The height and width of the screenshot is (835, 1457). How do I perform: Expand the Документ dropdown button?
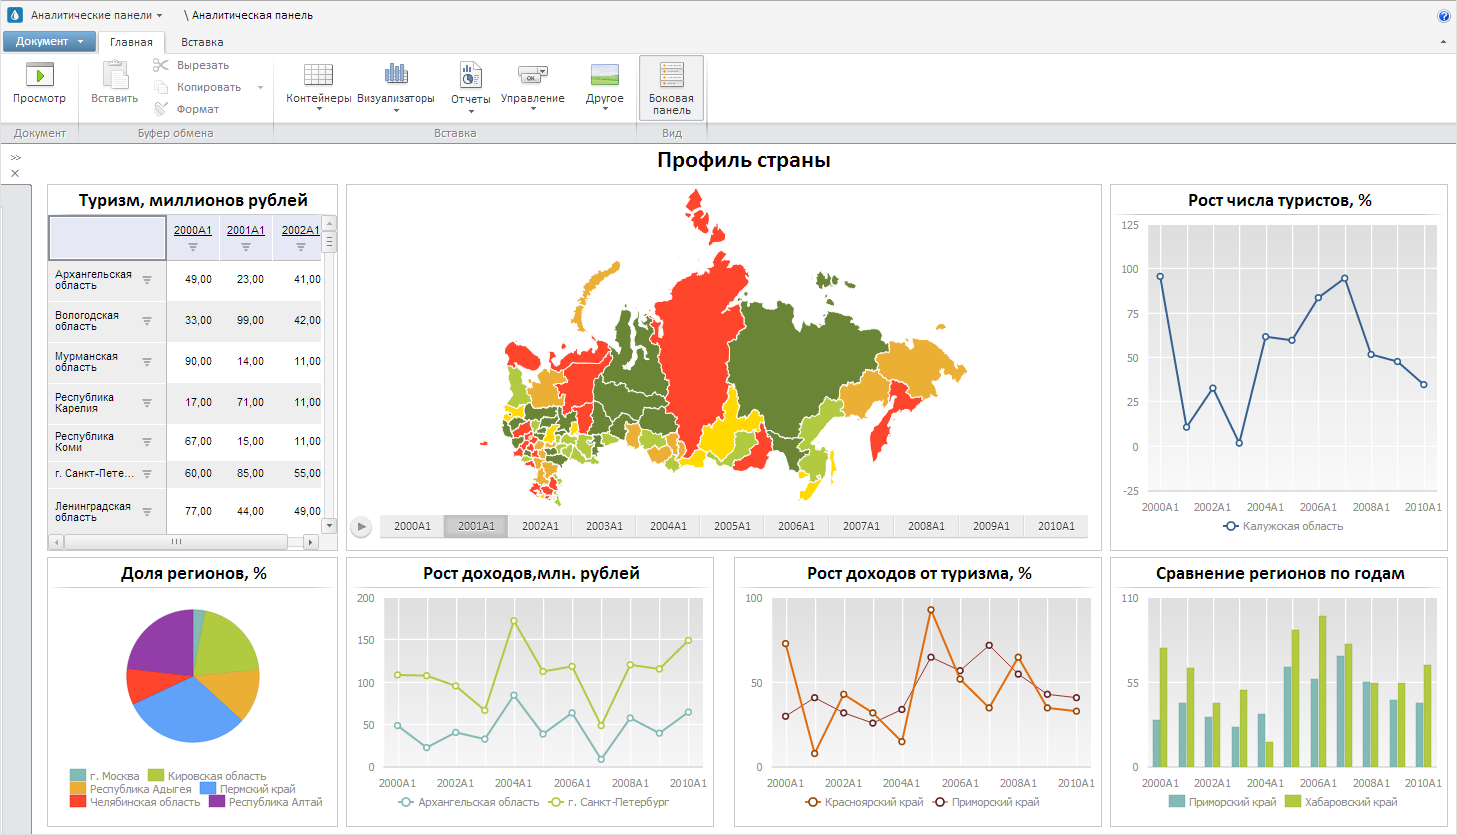pos(49,42)
